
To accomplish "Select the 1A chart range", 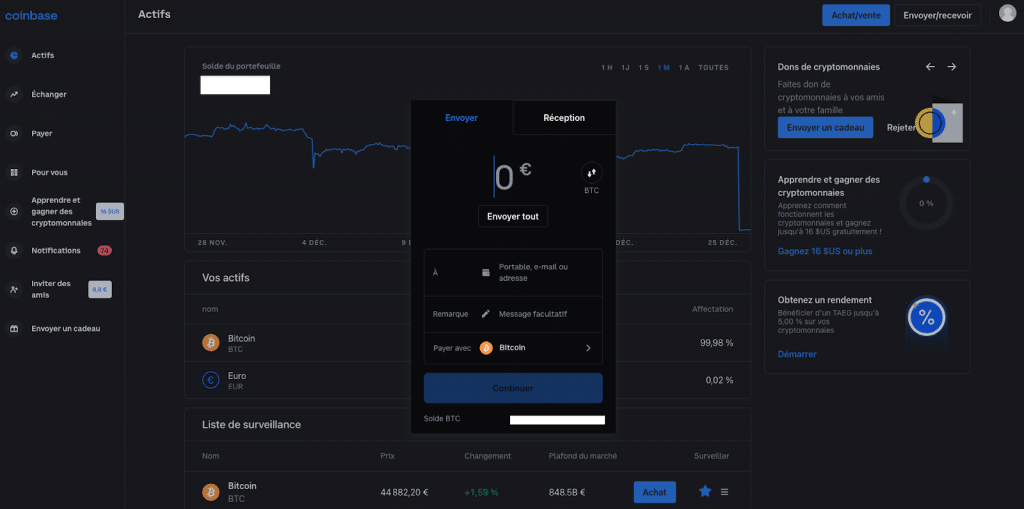I will (684, 68).
